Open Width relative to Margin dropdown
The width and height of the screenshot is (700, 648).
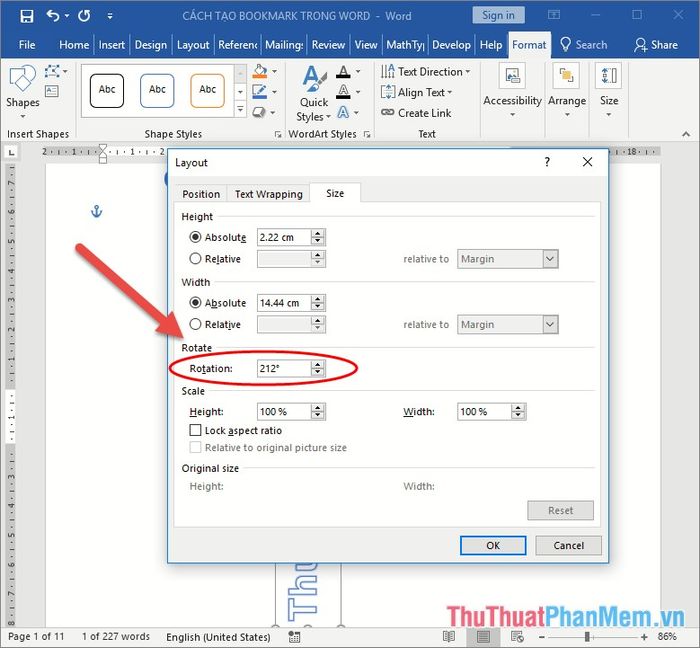pyautogui.click(x=550, y=324)
